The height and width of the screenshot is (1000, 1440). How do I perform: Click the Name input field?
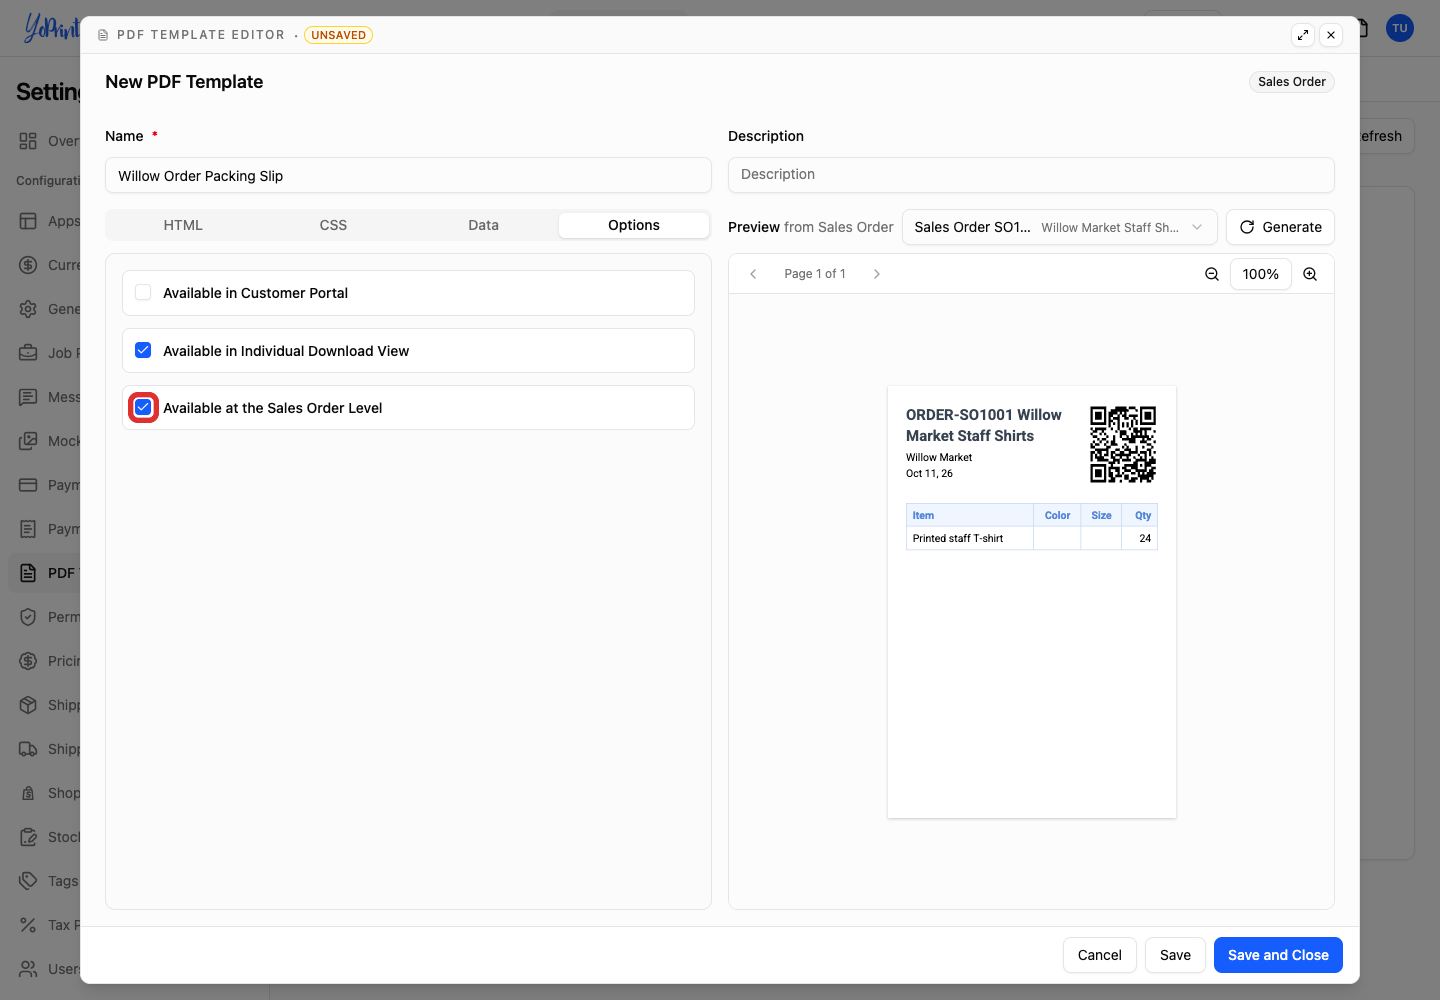(408, 175)
